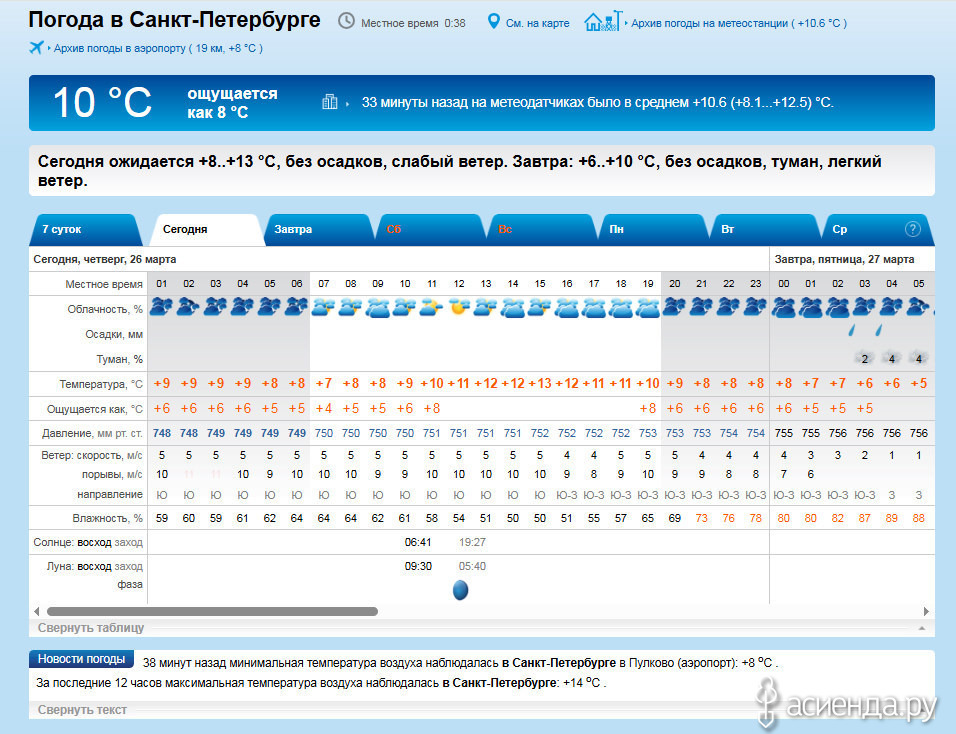Click the moon phase icon

pyautogui.click(x=460, y=590)
